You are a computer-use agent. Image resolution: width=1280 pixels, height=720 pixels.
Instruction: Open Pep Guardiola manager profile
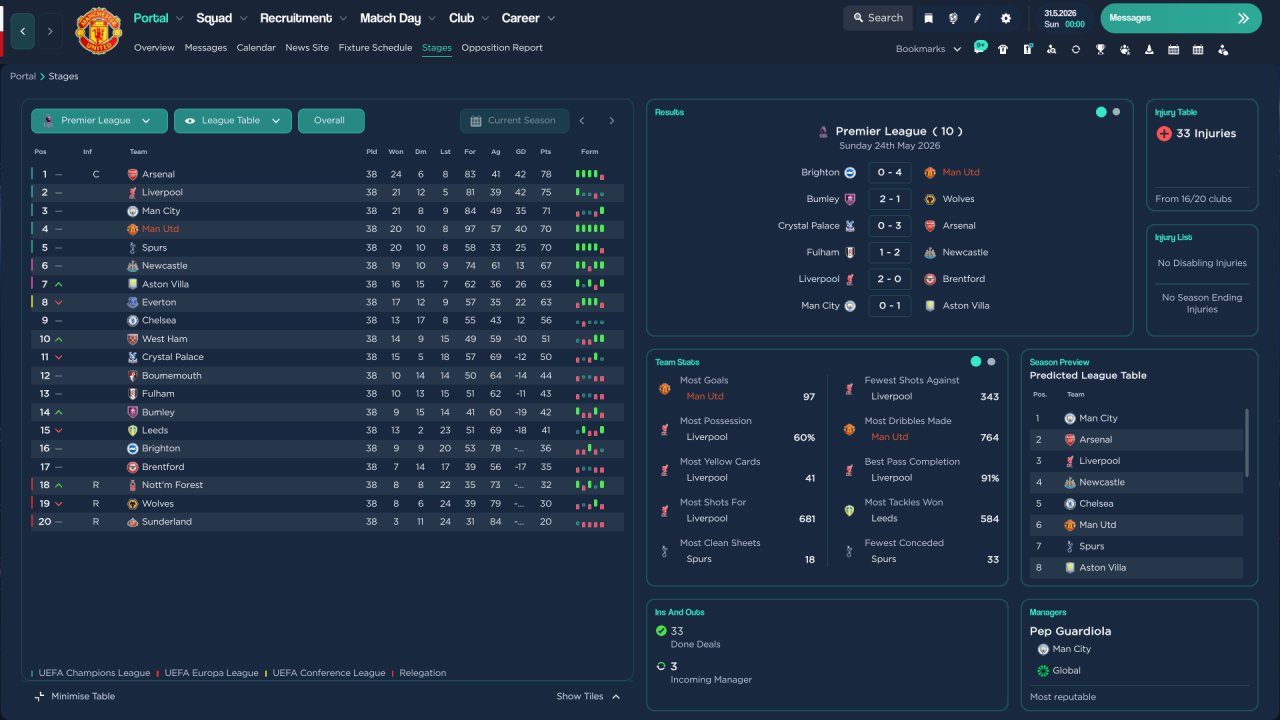point(1070,631)
